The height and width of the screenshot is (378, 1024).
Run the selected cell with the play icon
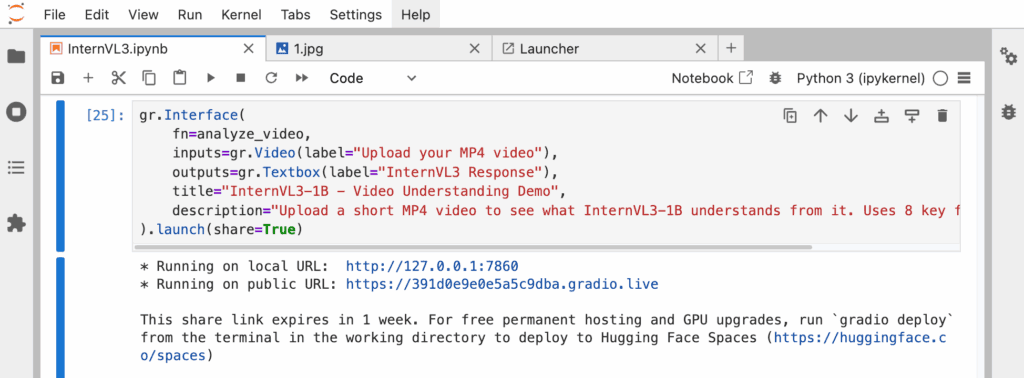pos(210,78)
